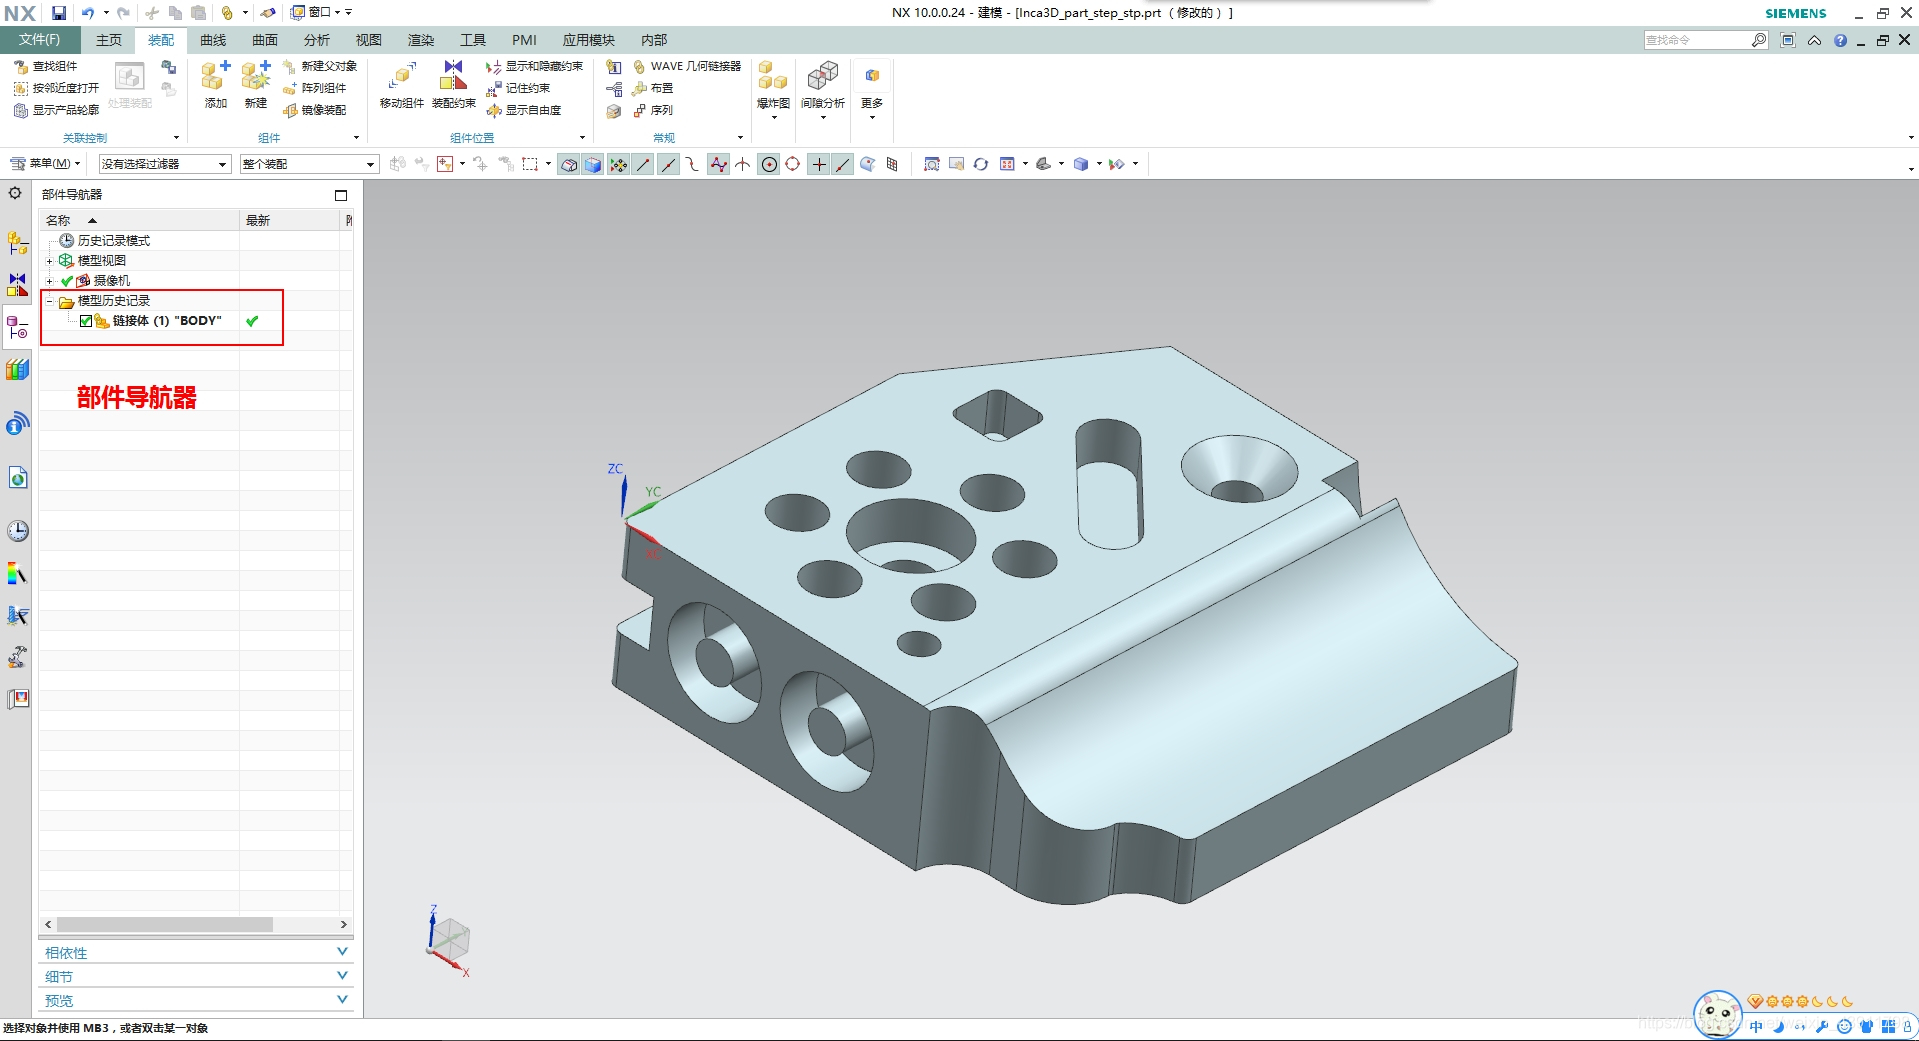Open the 菜单(M) dropdown

pyautogui.click(x=45, y=163)
